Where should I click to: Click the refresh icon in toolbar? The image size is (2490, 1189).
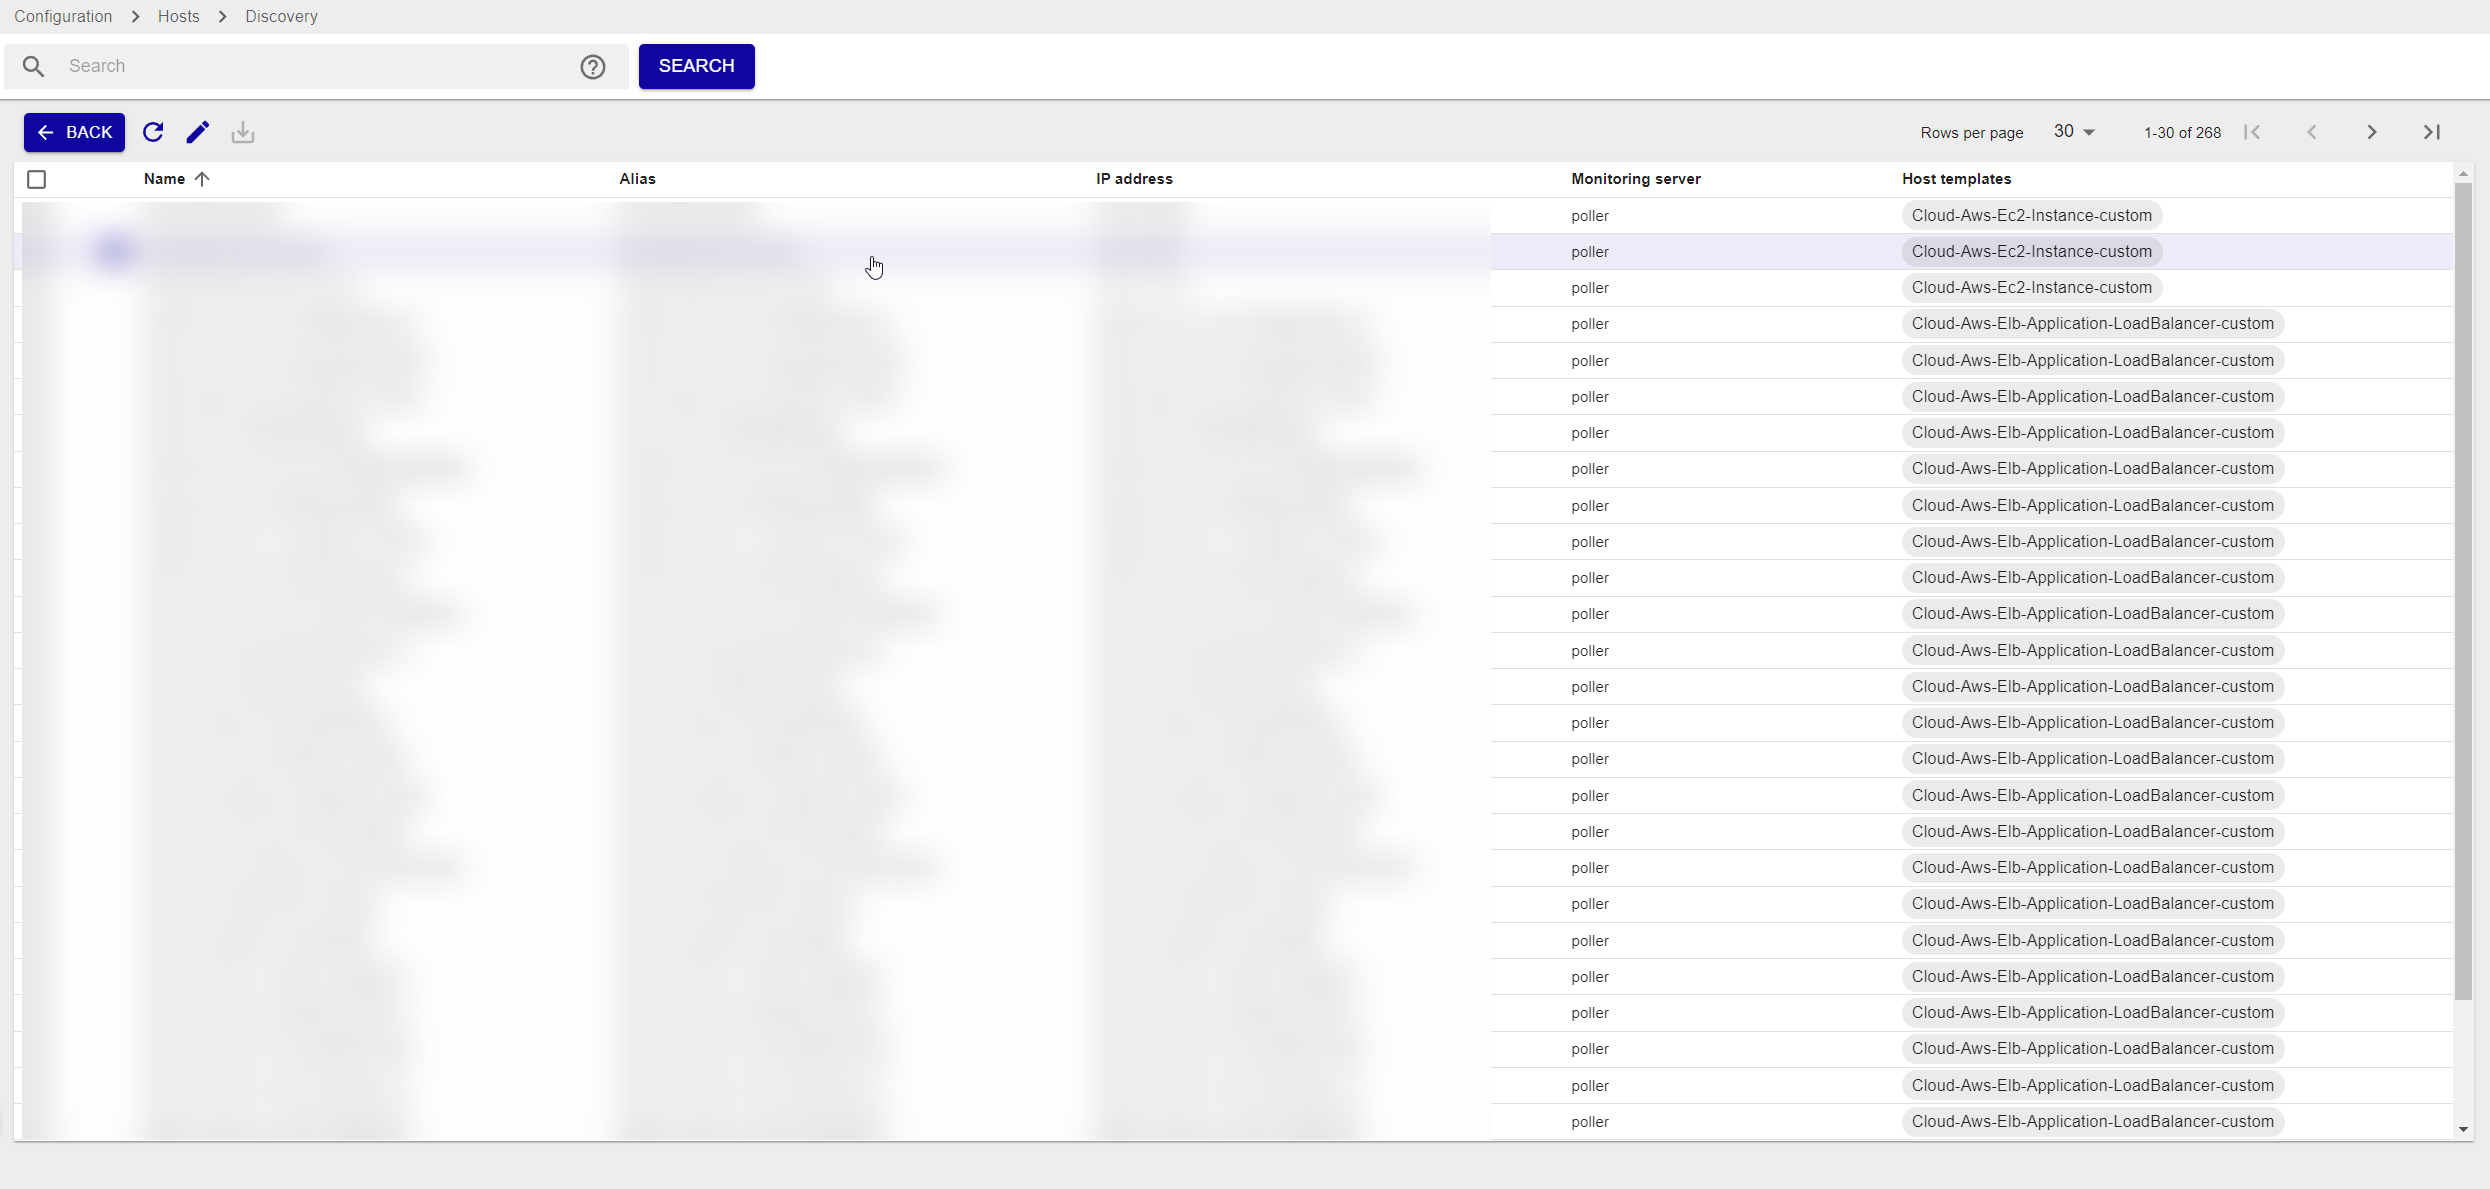[153, 132]
